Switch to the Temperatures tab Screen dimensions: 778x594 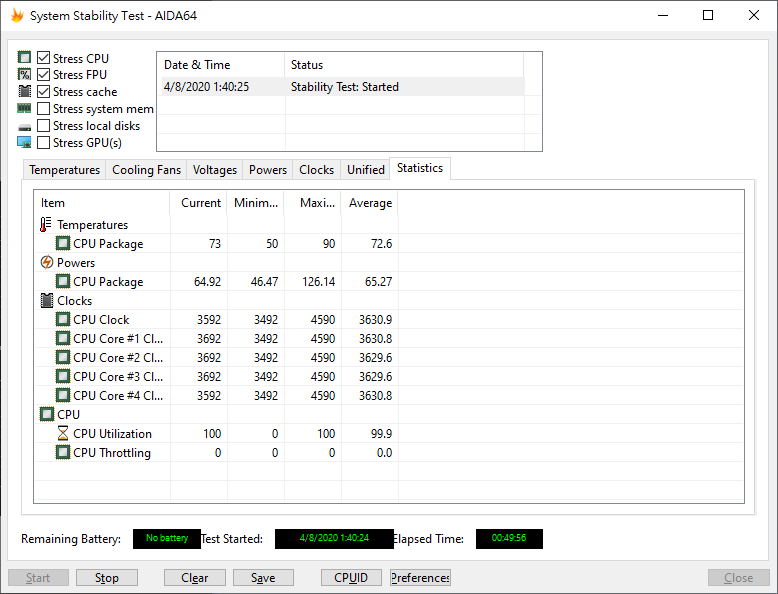pyautogui.click(x=65, y=170)
